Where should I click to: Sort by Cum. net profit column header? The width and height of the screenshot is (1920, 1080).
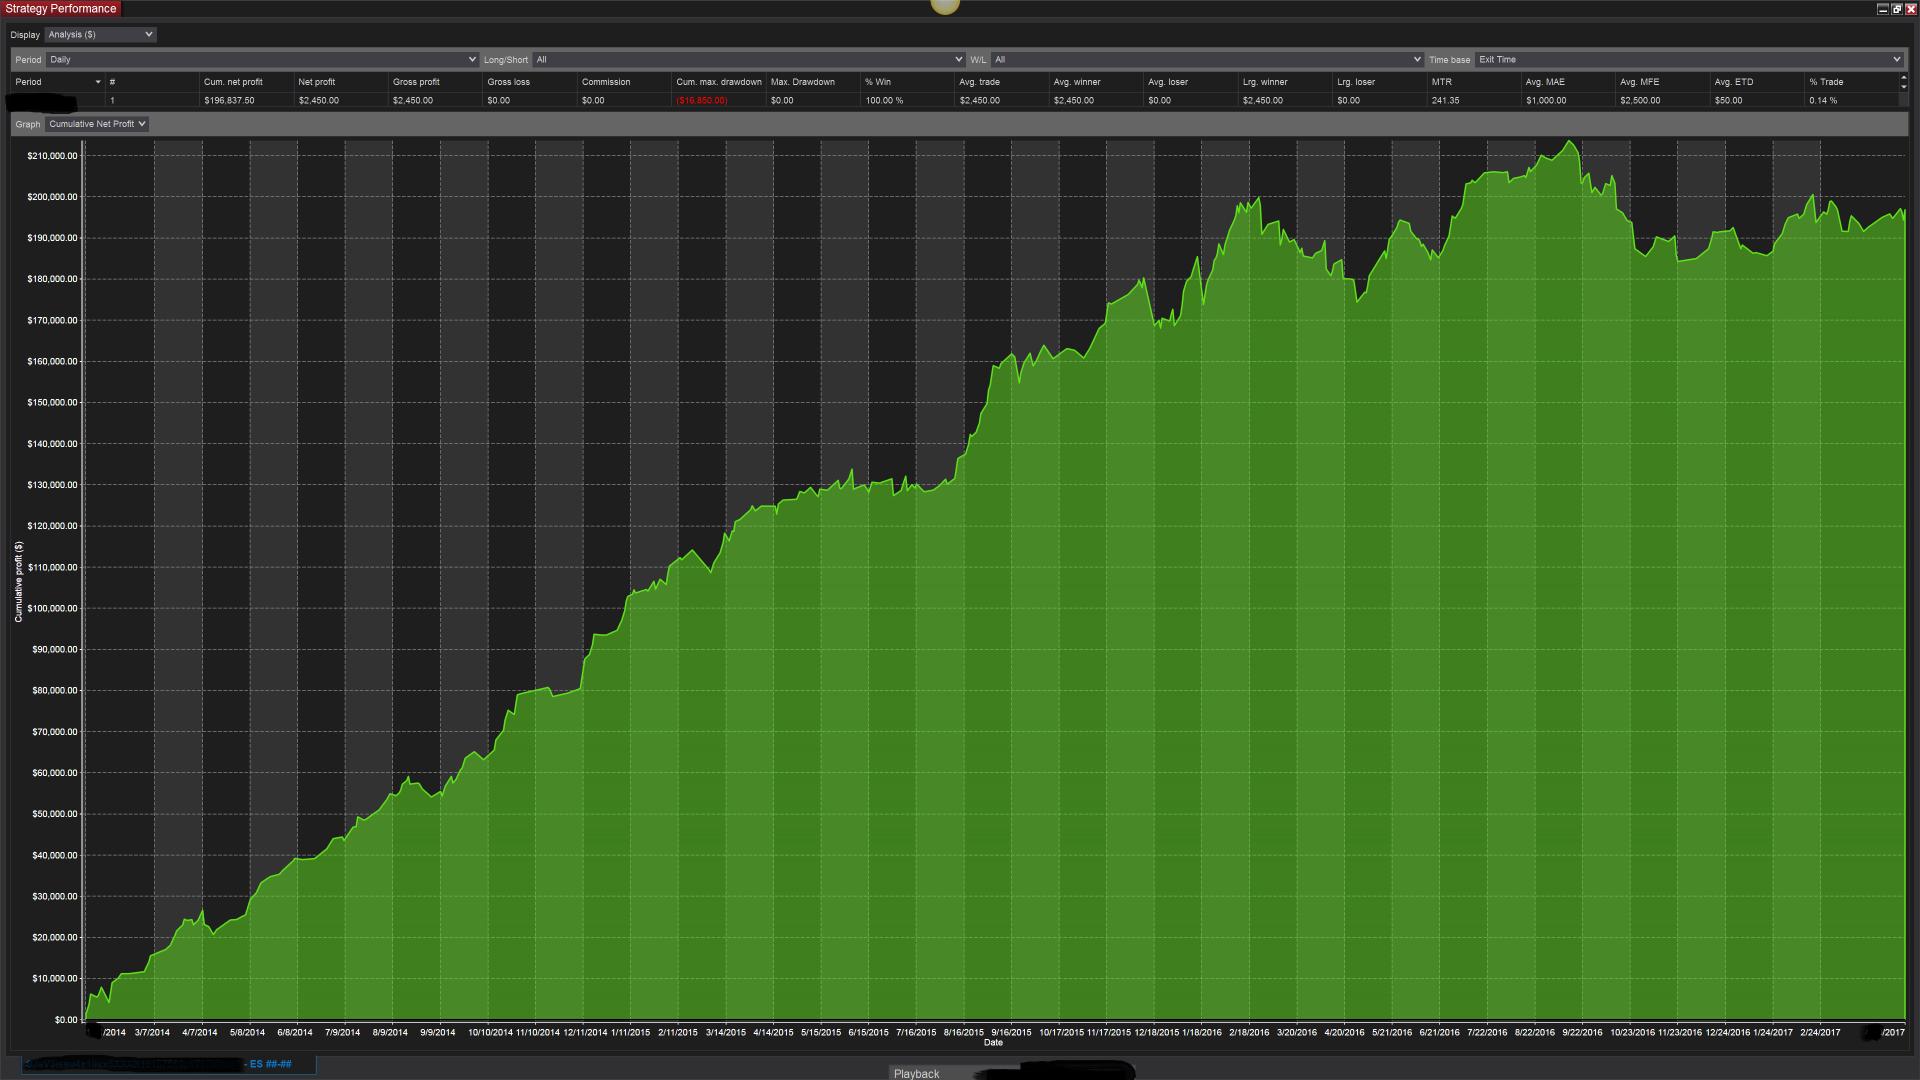(233, 82)
